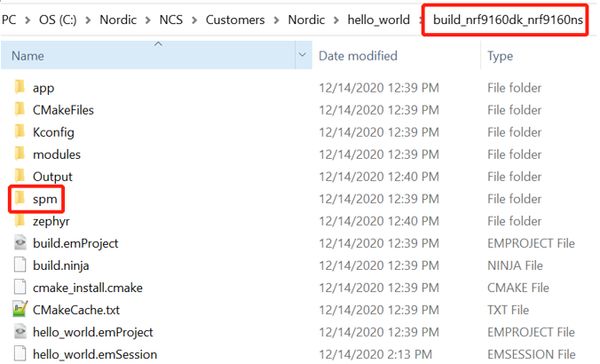Click the 12/14/2020 2:13 PM date cell

coord(376,354)
